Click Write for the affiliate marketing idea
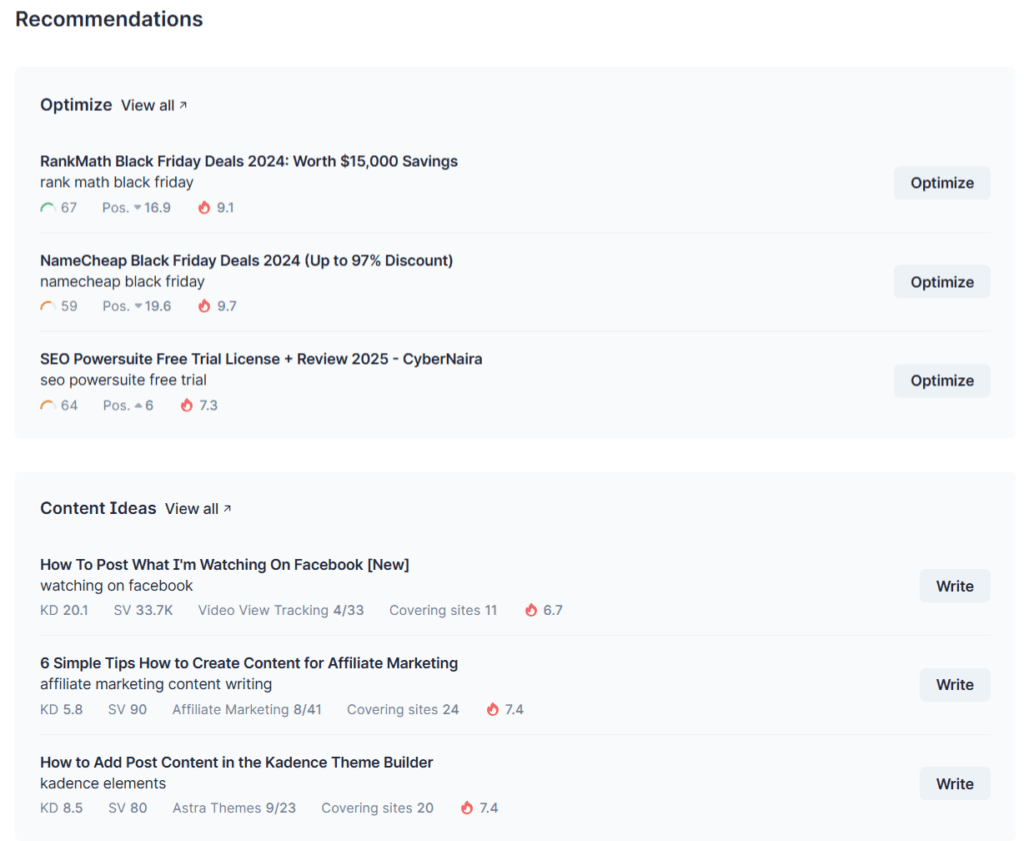 coord(954,685)
